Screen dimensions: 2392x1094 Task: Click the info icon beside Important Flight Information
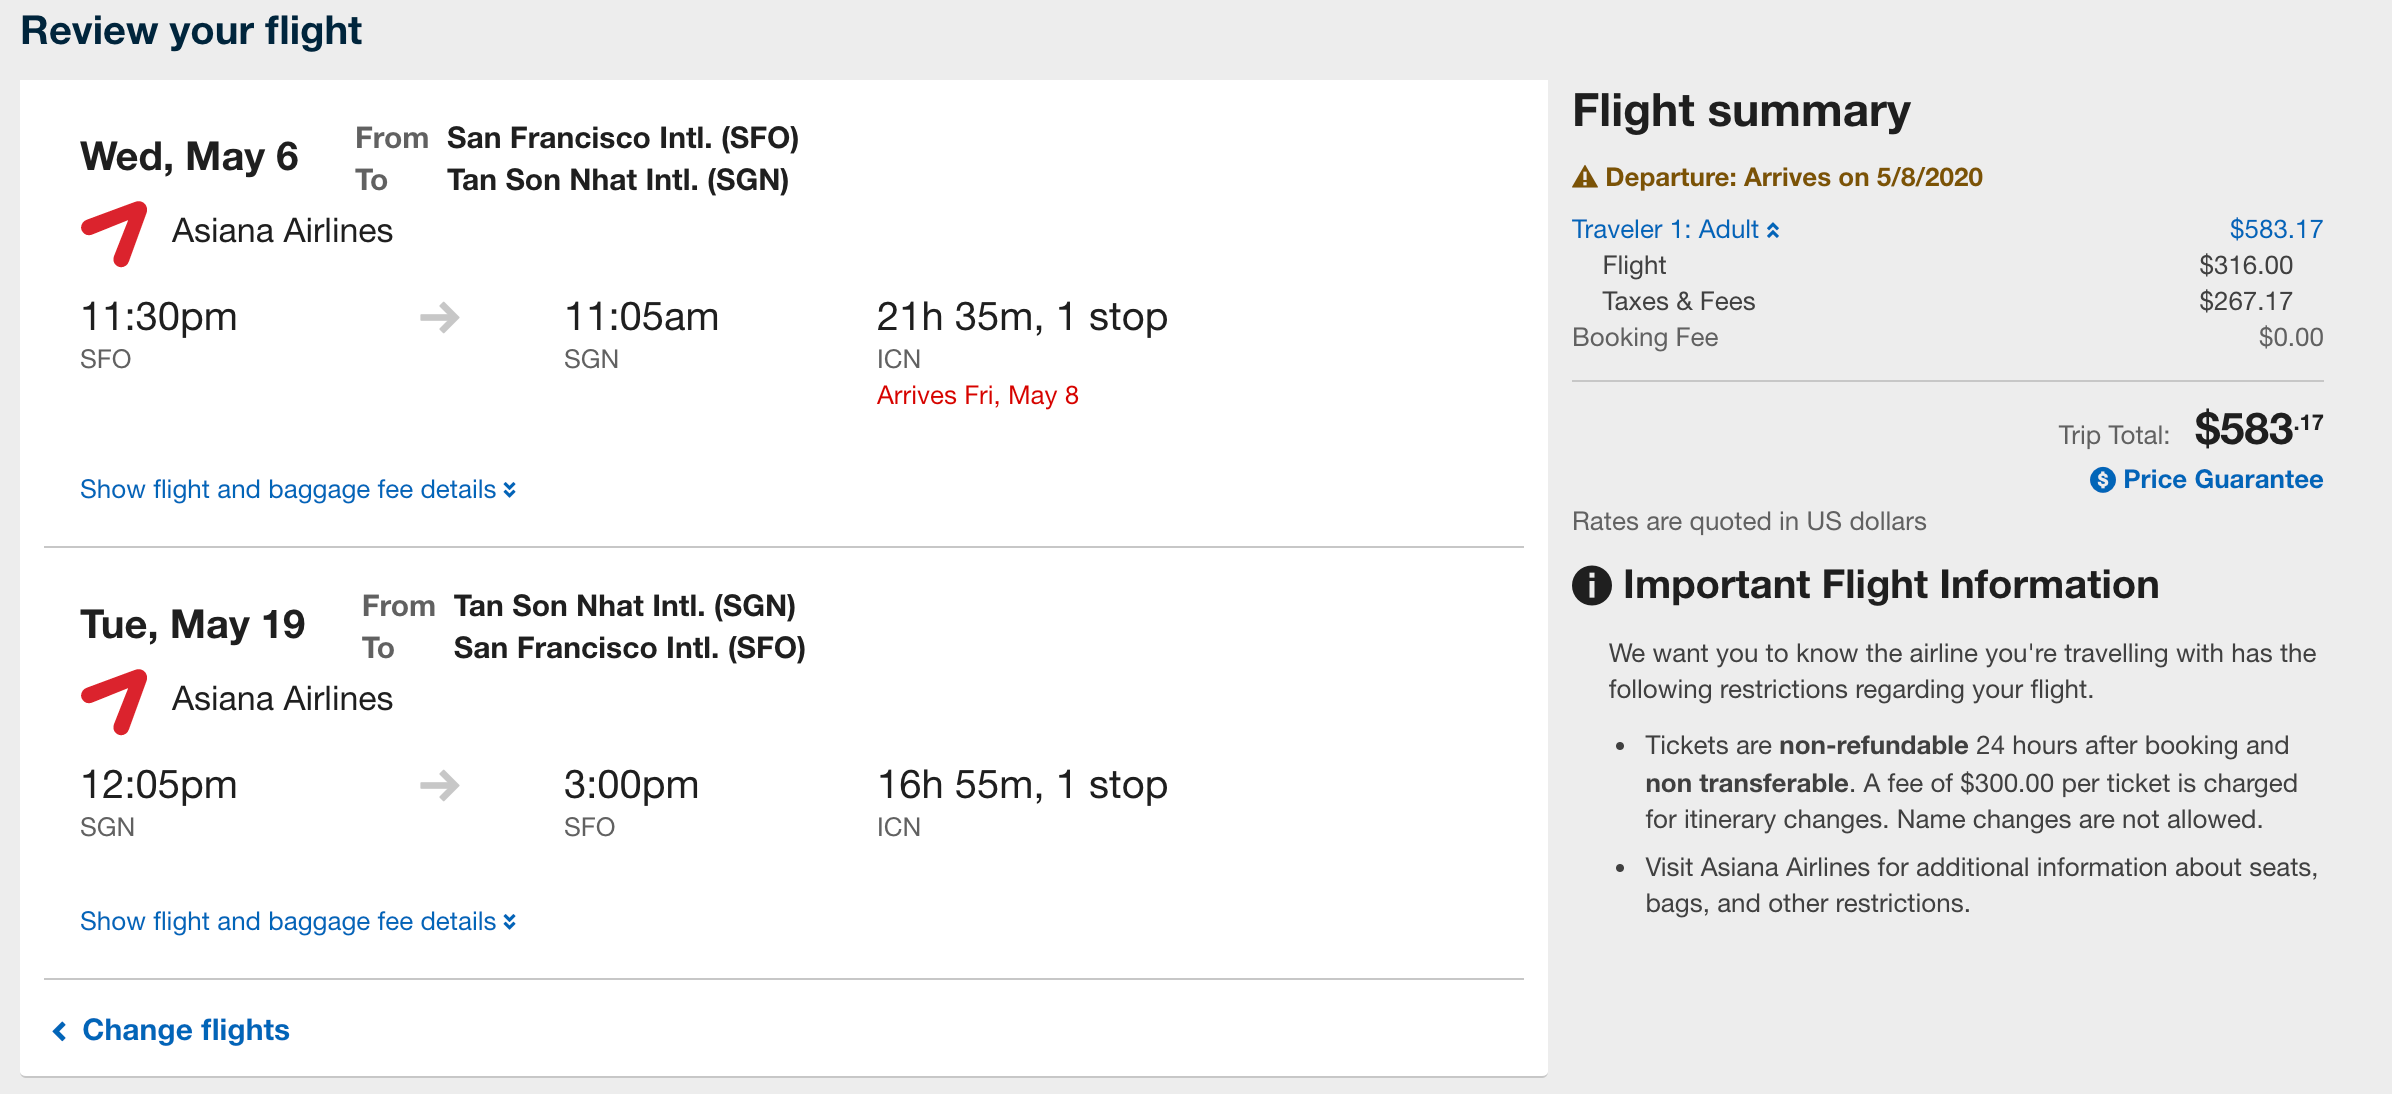pyautogui.click(x=1591, y=585)
